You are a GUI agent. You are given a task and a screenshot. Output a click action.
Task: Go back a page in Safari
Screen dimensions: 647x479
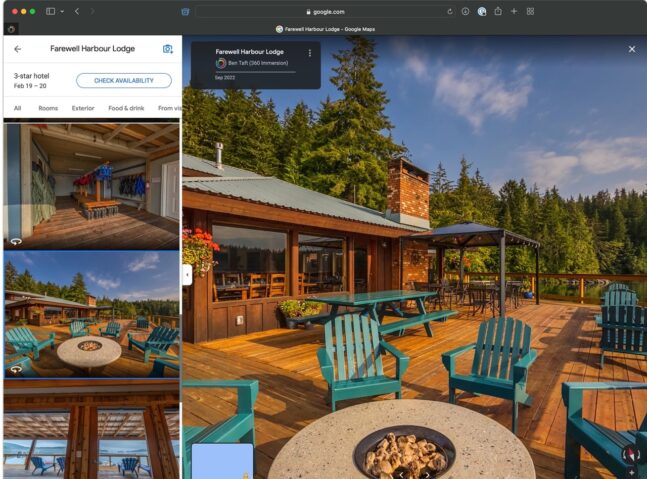pyautogui.click(x=77, y=12)
